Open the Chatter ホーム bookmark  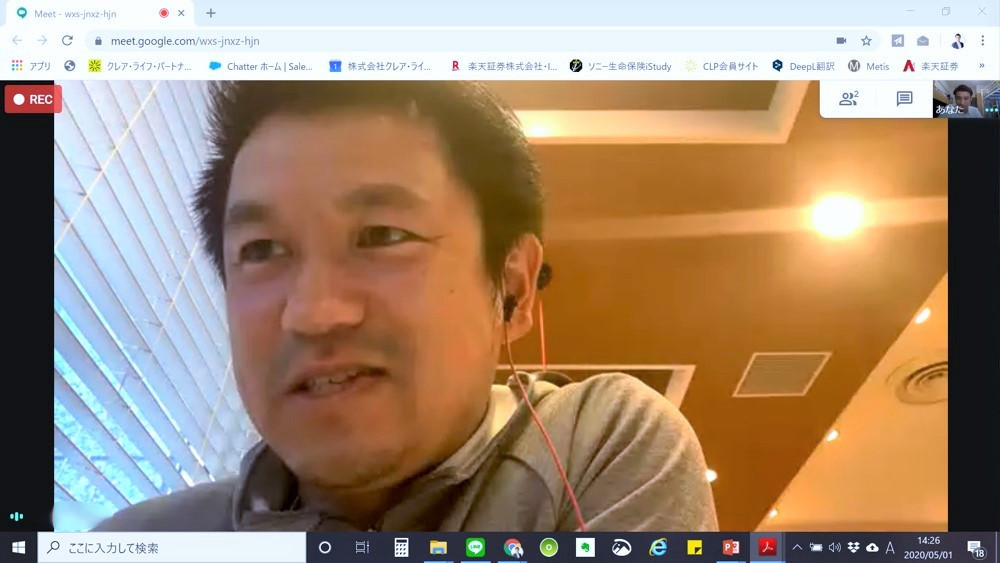261,66
